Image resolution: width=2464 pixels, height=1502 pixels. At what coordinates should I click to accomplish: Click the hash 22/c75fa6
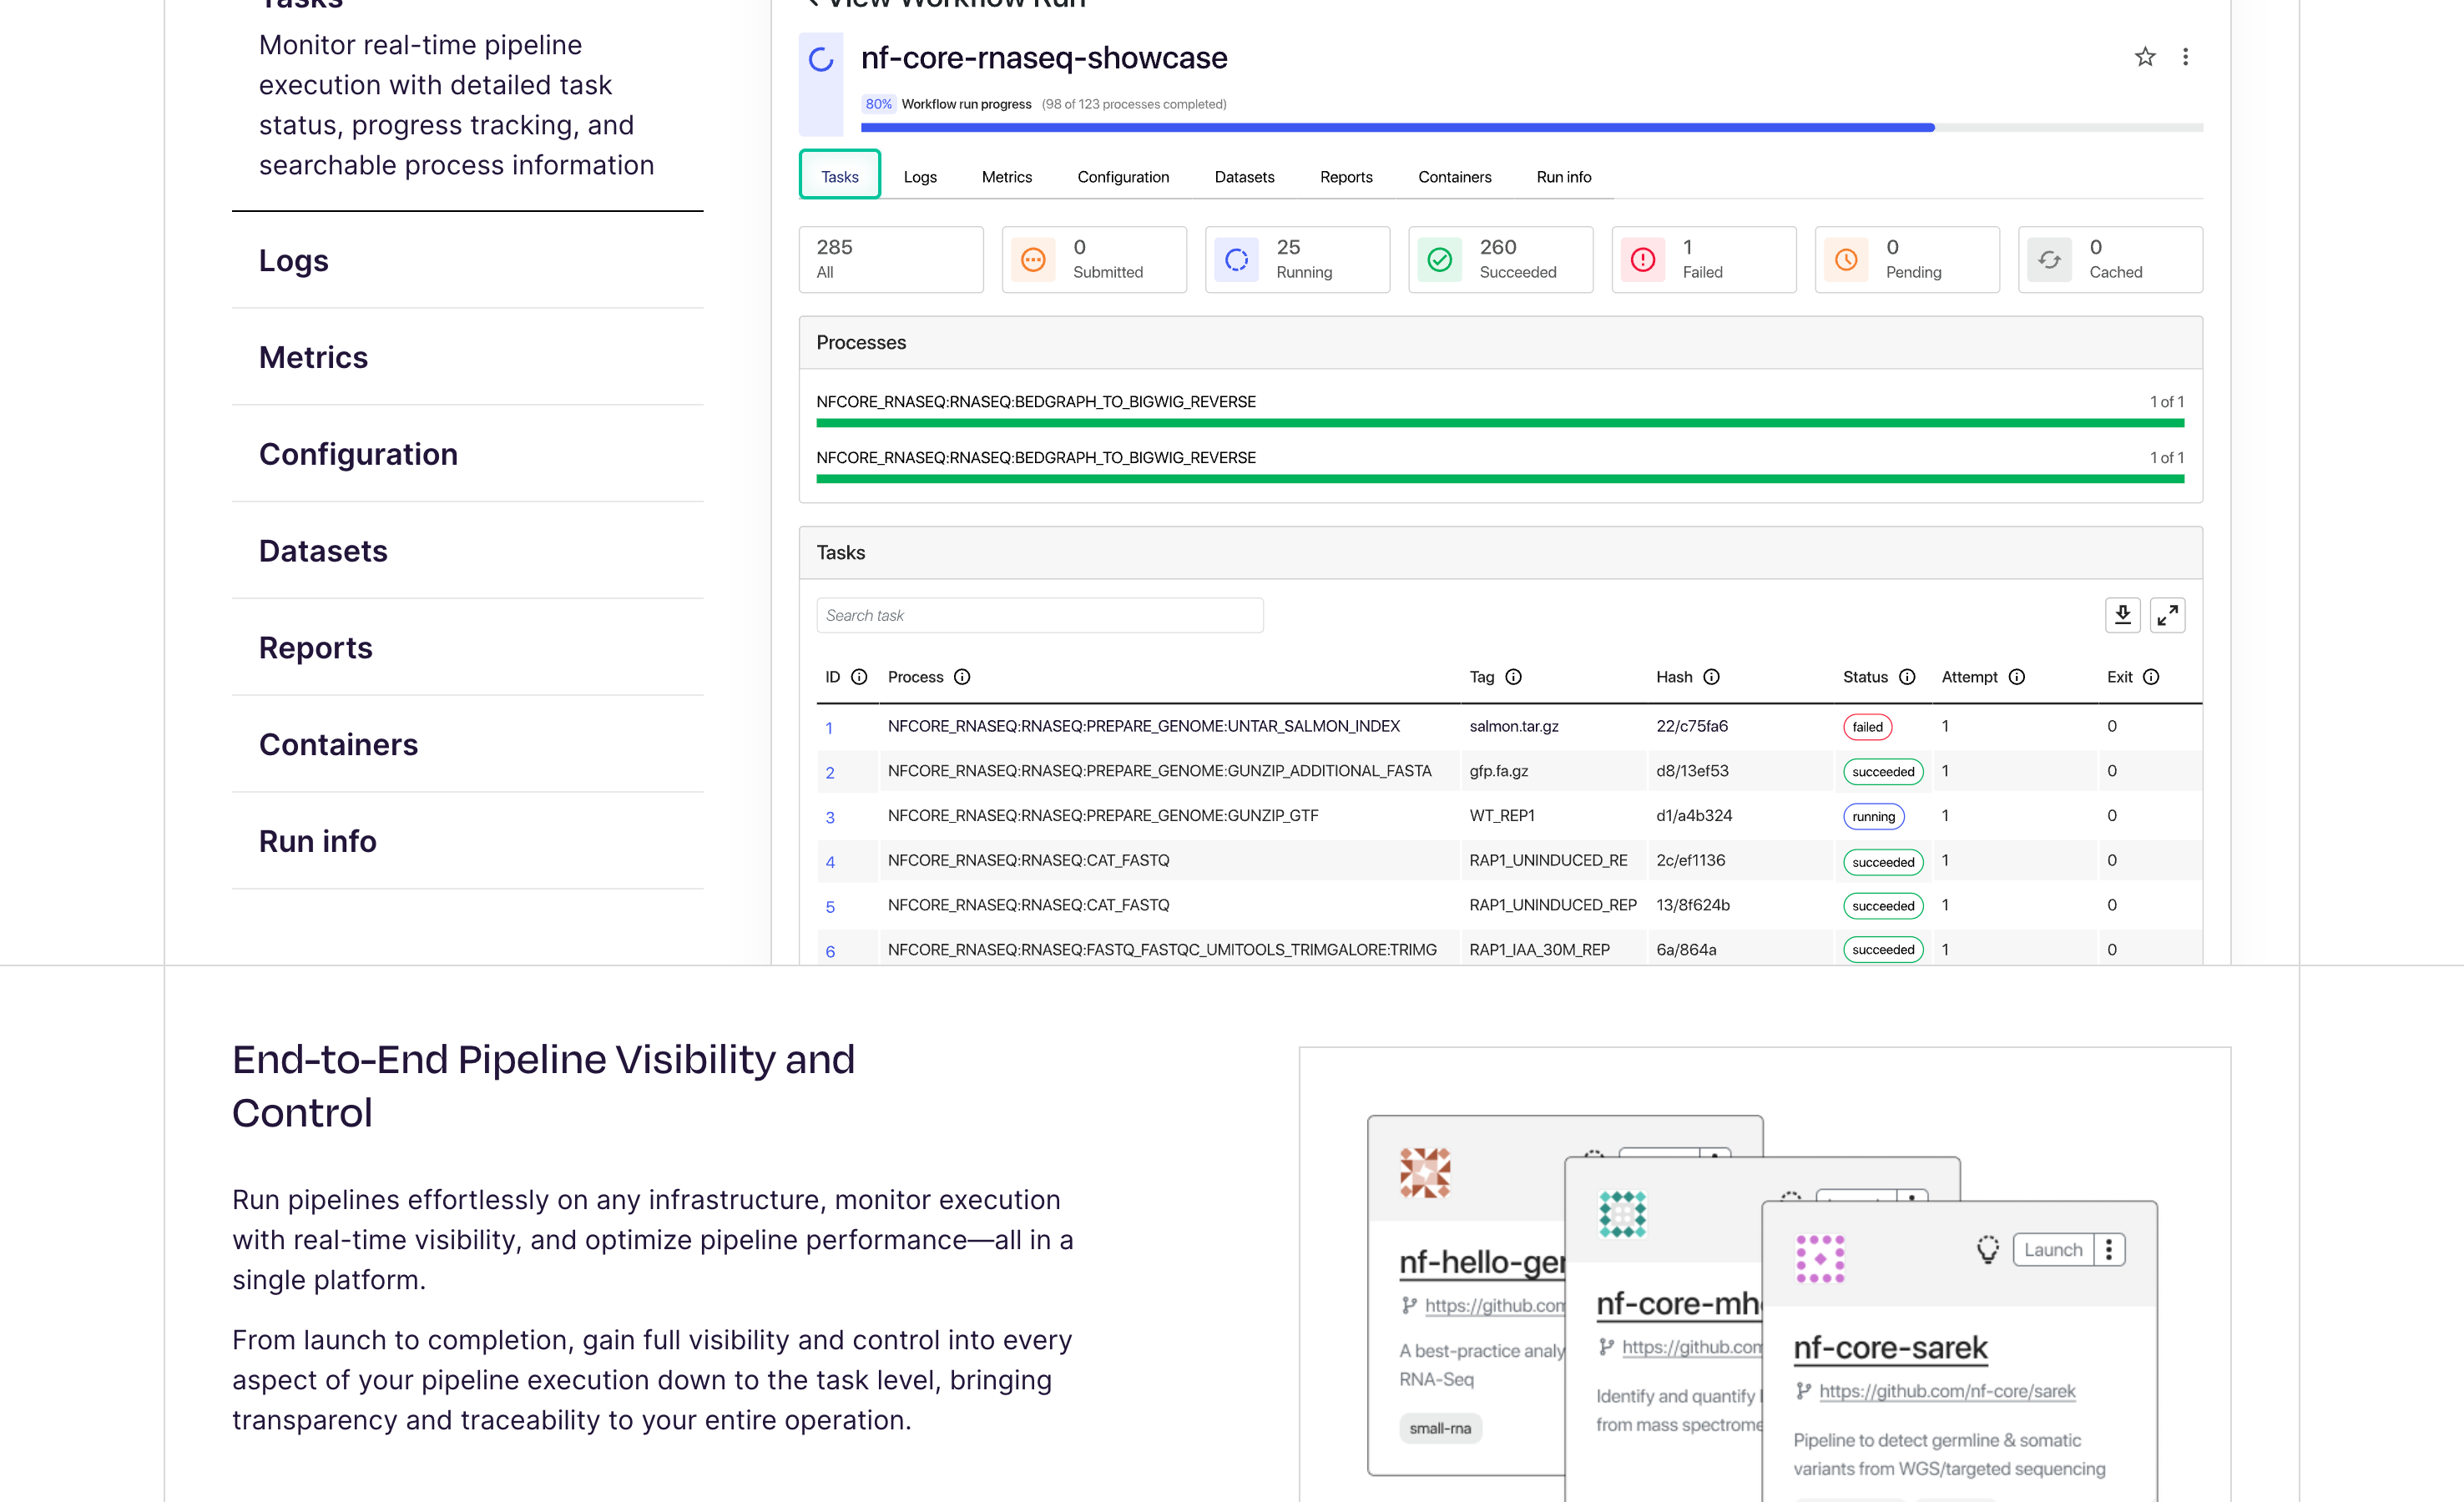[x=1691, y=726]
